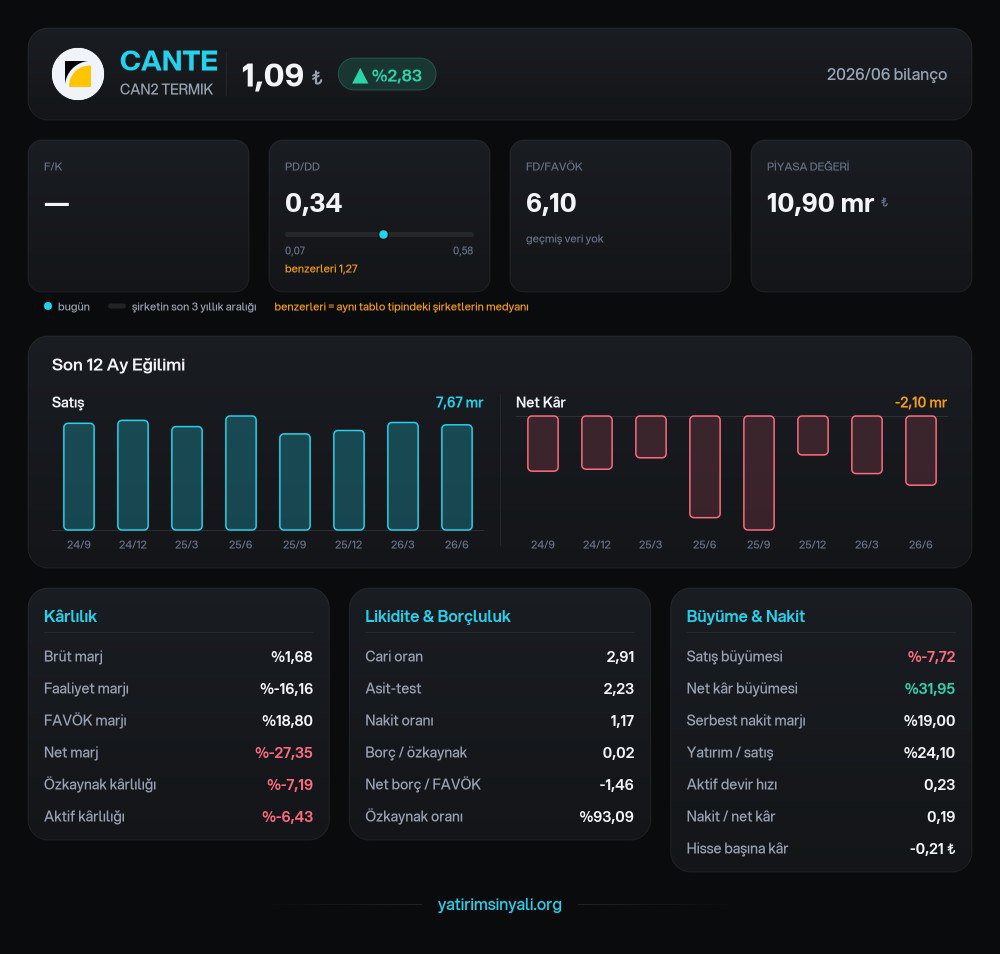Viewport: 1000px width, 954px height.
Task: Click the CANTE company logo
Action: point(78,74)
